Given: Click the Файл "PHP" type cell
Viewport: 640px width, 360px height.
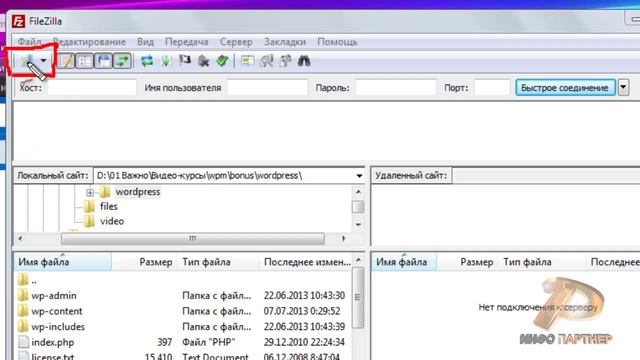Looking at the screenshot, I should coord(209,342).
